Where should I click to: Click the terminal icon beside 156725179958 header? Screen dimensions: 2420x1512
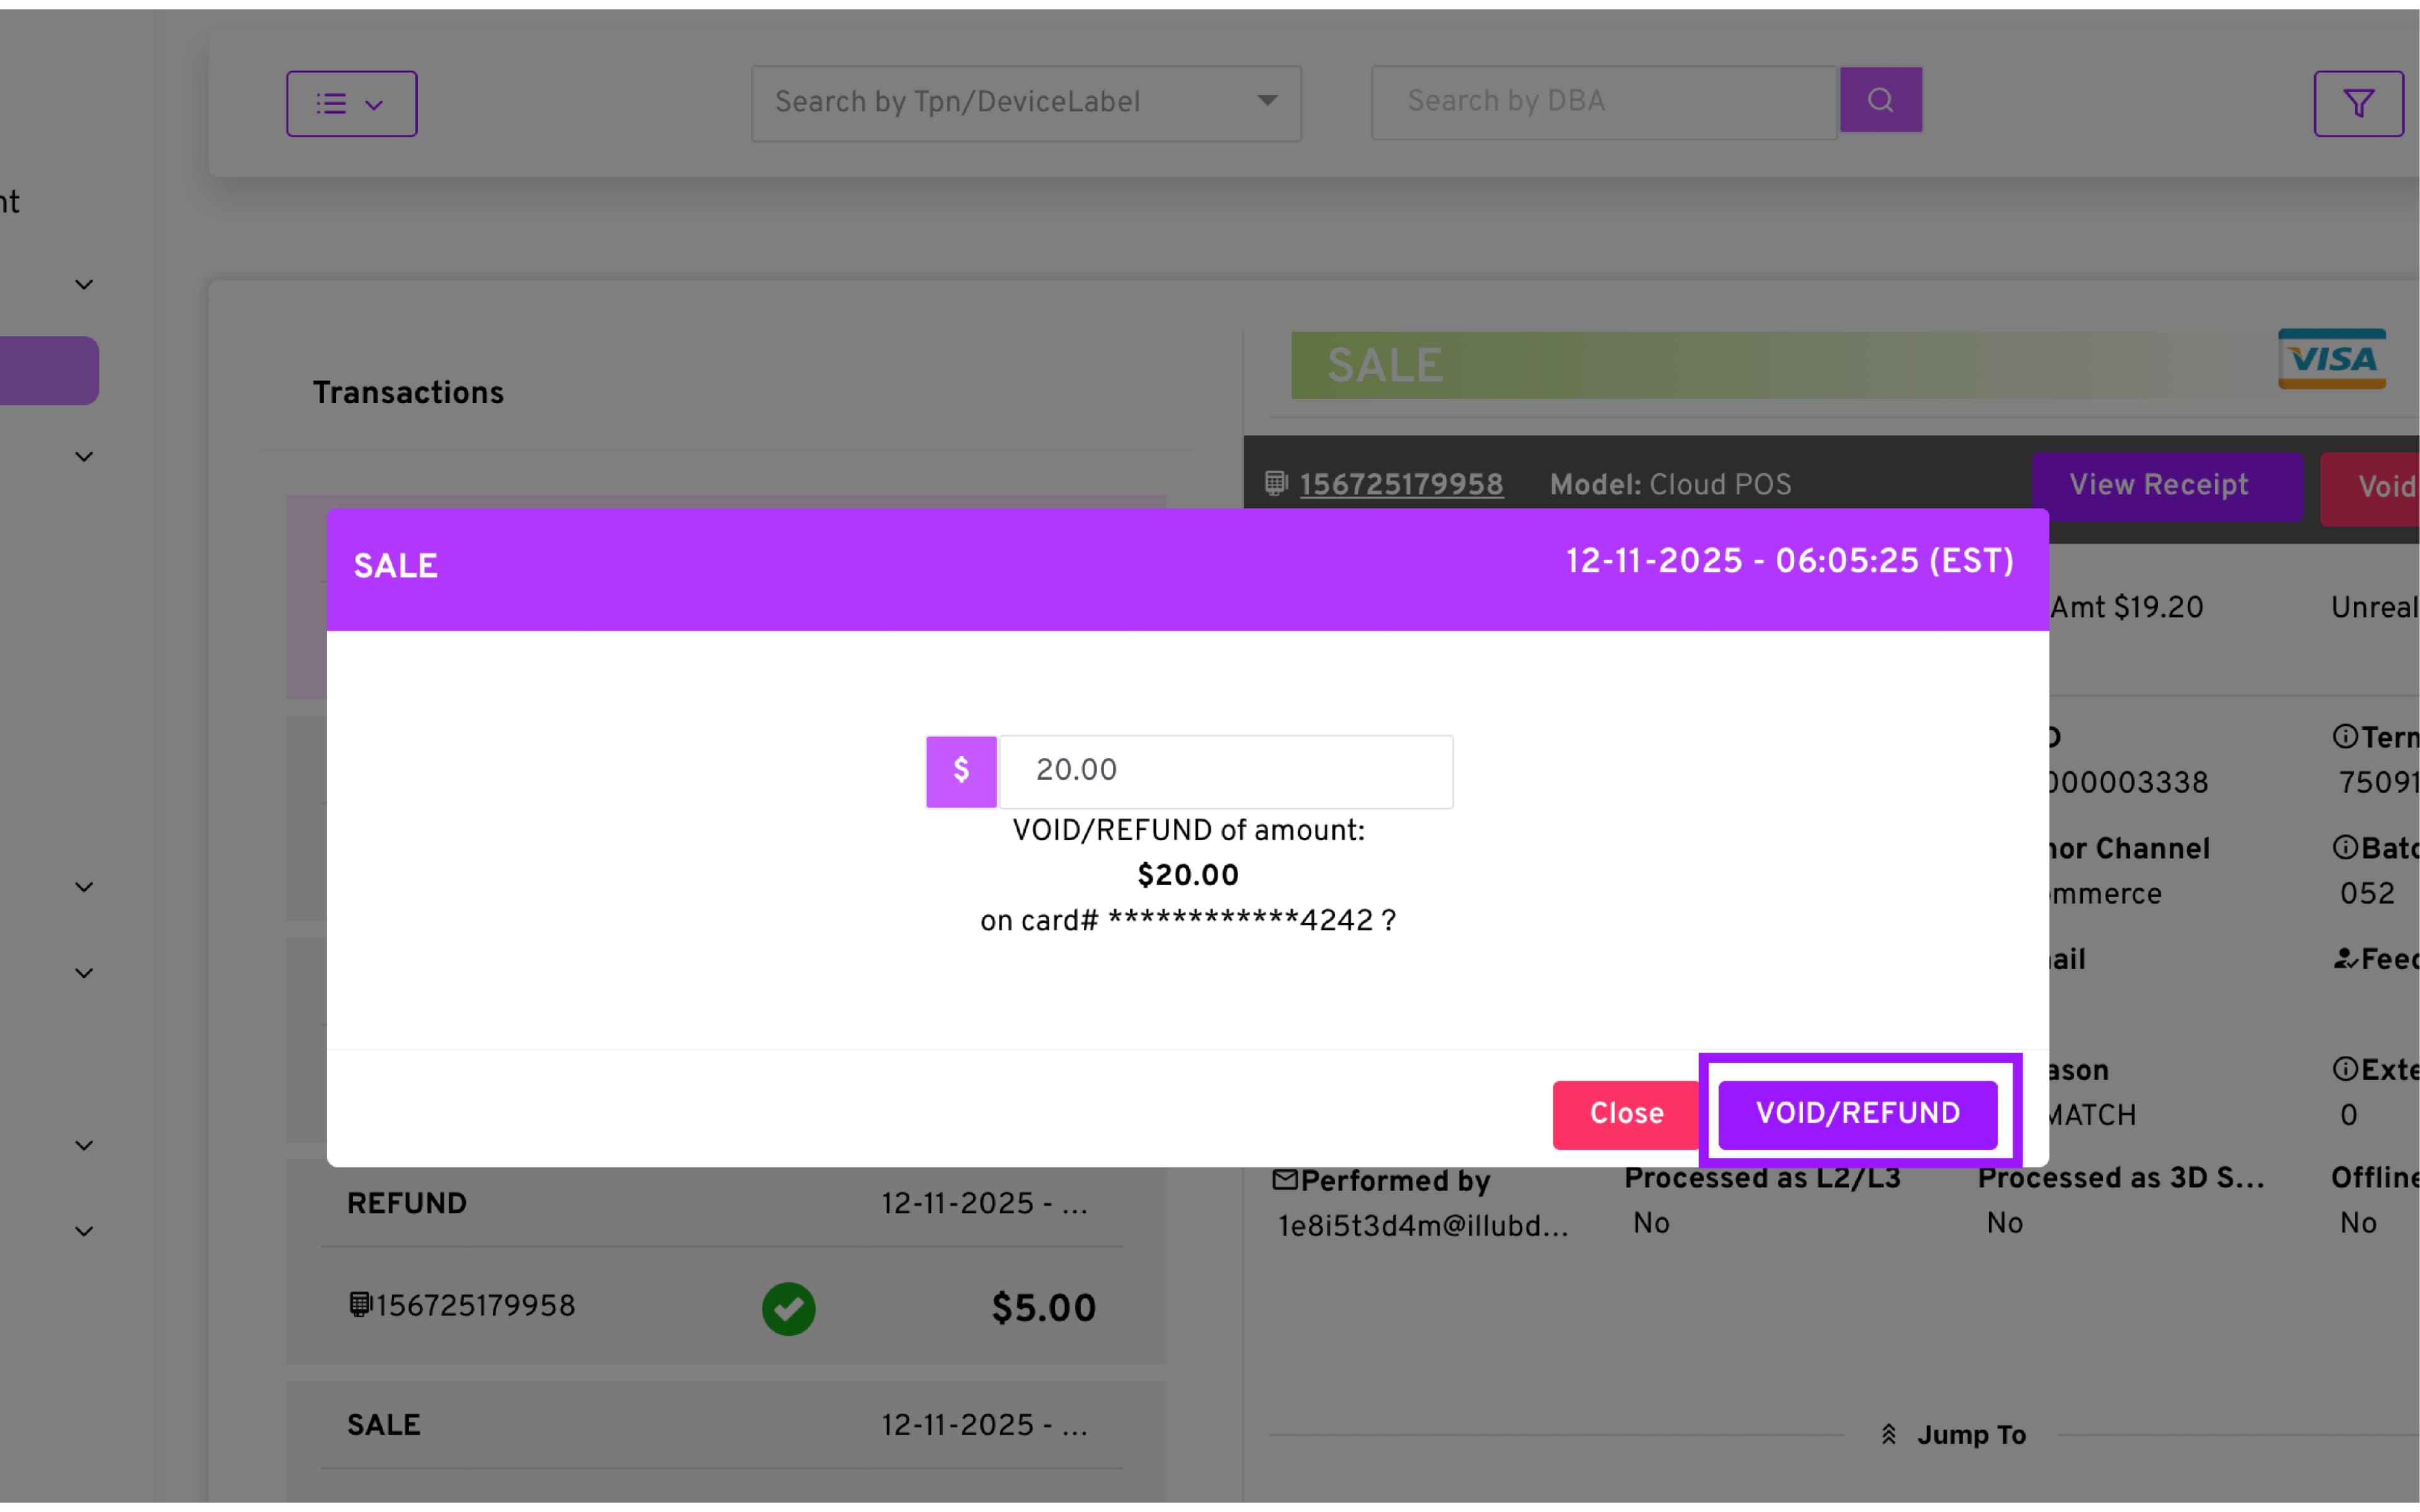pos(1275,484)
